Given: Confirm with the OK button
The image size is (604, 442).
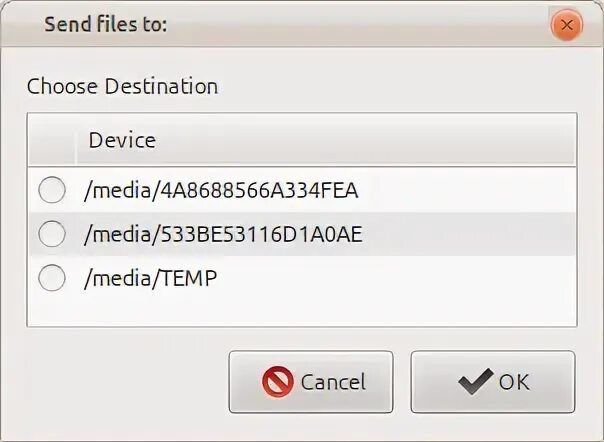Looking at the screenshot, I should (x=492, y=381).
